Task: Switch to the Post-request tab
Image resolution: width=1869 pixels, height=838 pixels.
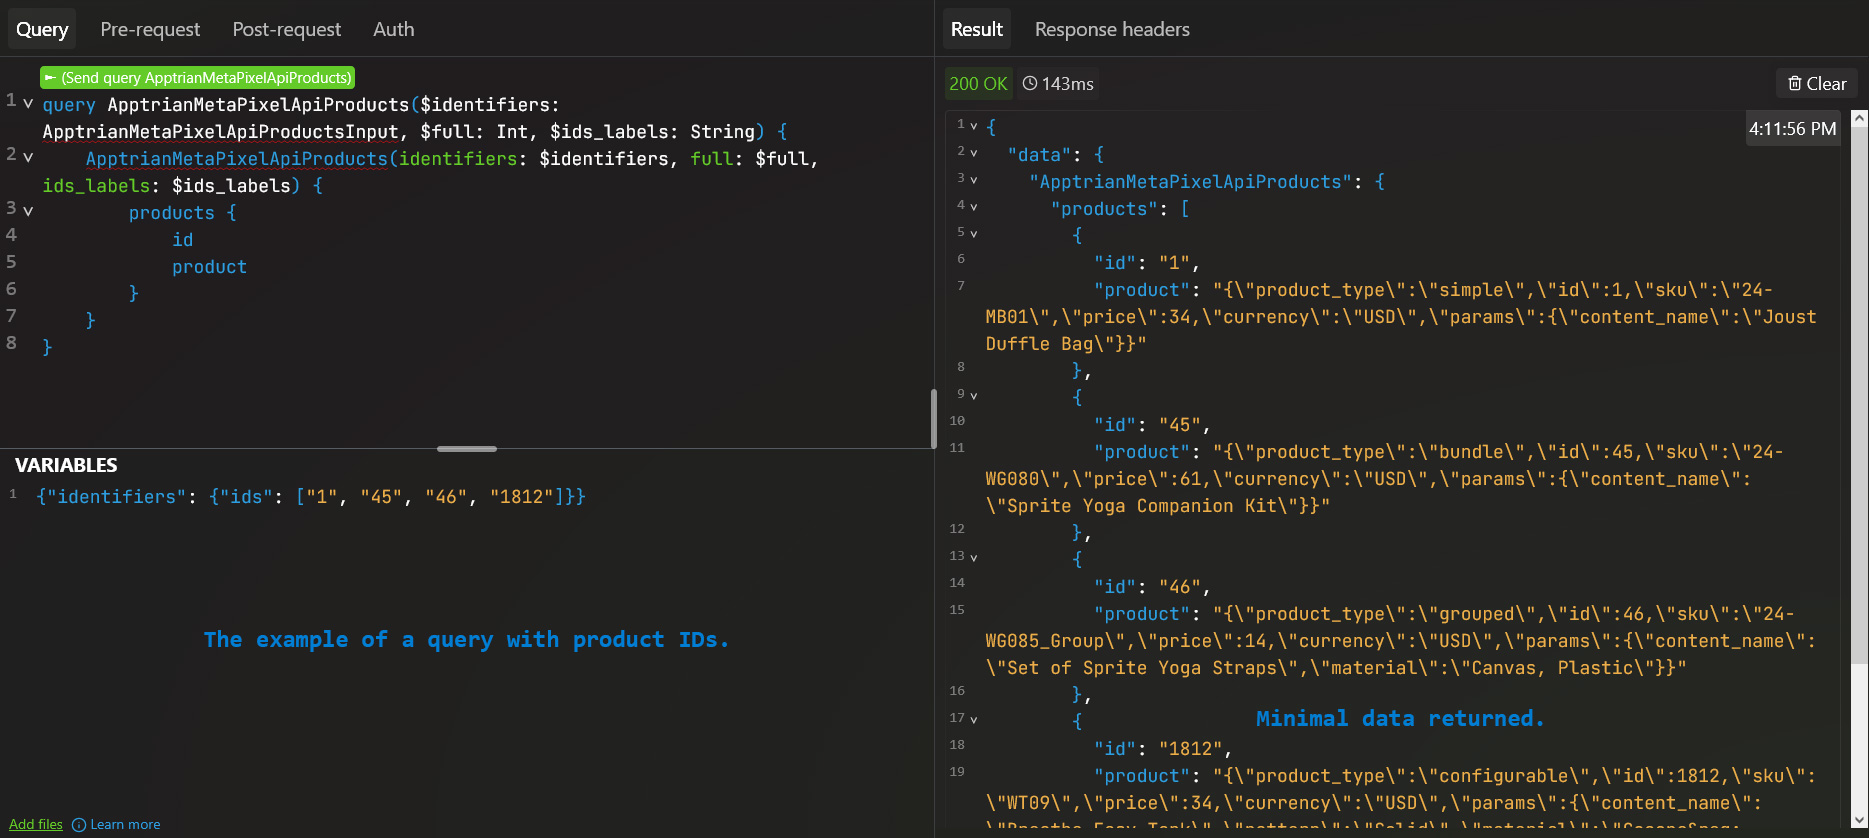Action: click(x=287, y=29)
